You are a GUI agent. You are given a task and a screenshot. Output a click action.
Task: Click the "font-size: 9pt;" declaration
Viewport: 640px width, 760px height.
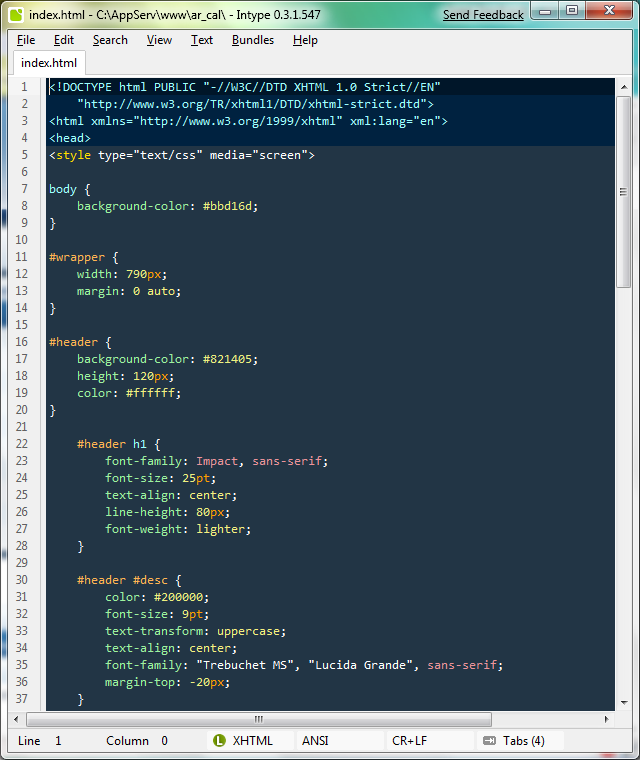coord(157,614)
